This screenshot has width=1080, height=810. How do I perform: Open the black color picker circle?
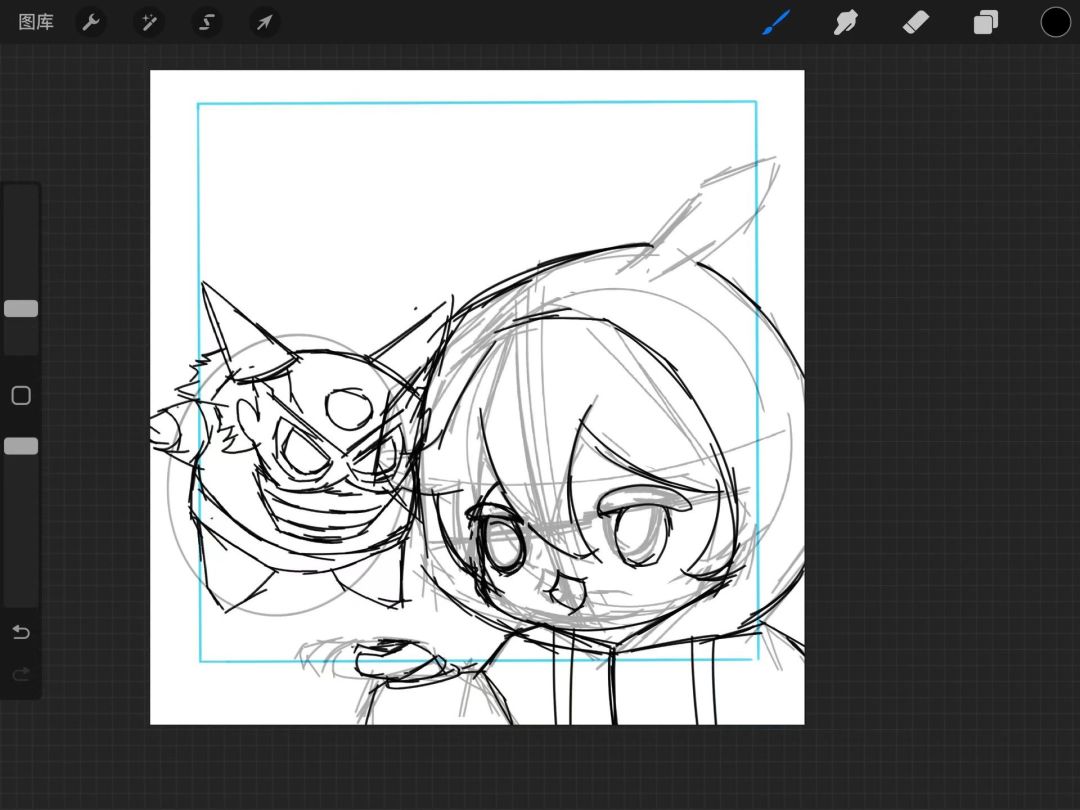1055,22
